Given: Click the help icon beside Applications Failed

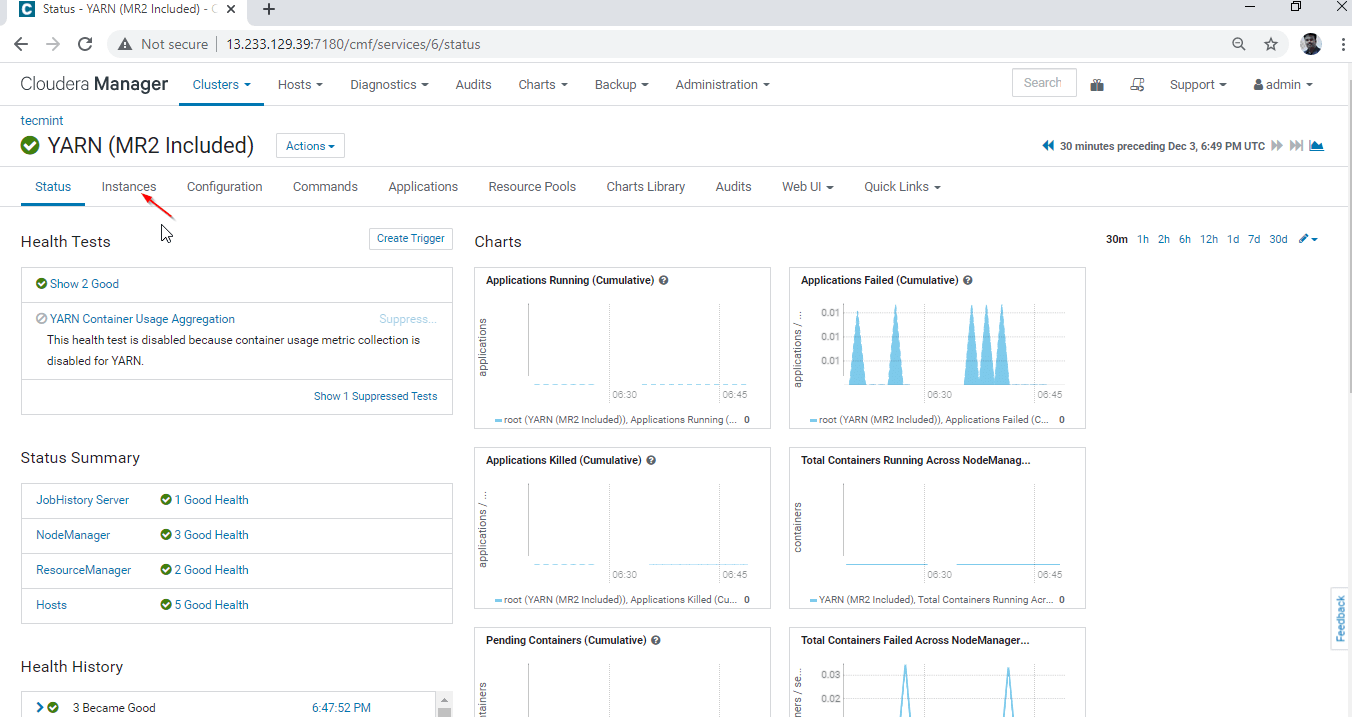Looking at the screenshot, I should pos(968,281).
